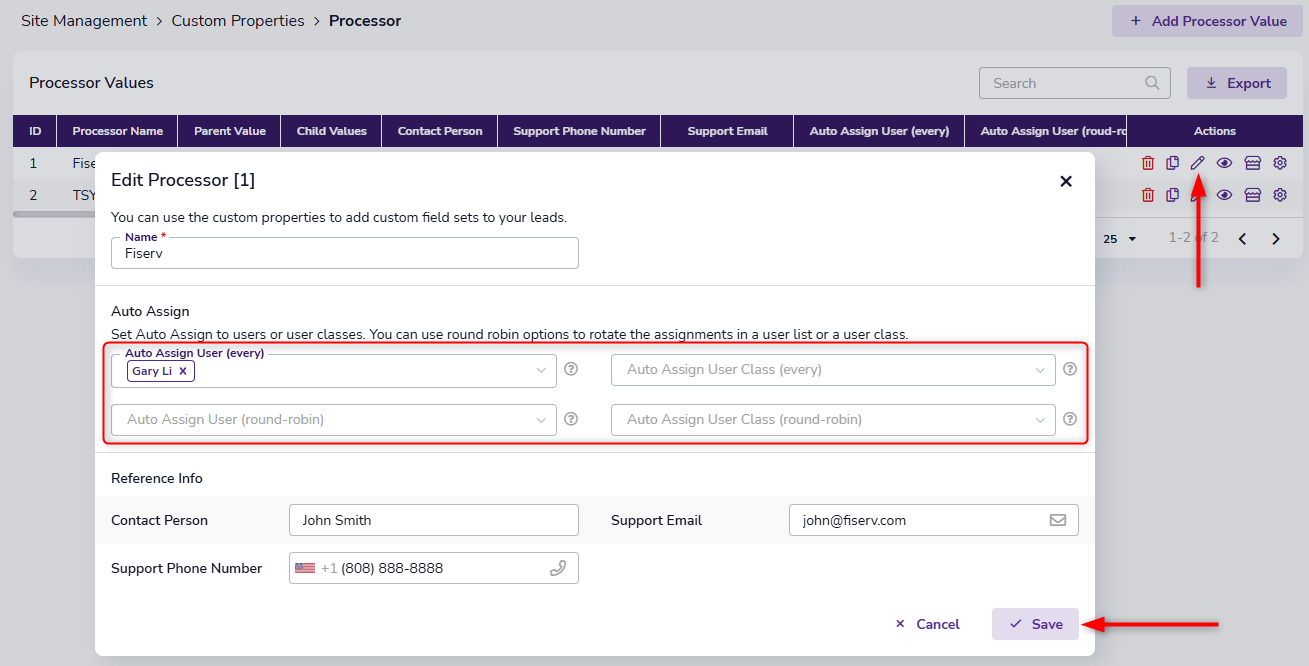Click the Support Email input field

coord(915,520)
